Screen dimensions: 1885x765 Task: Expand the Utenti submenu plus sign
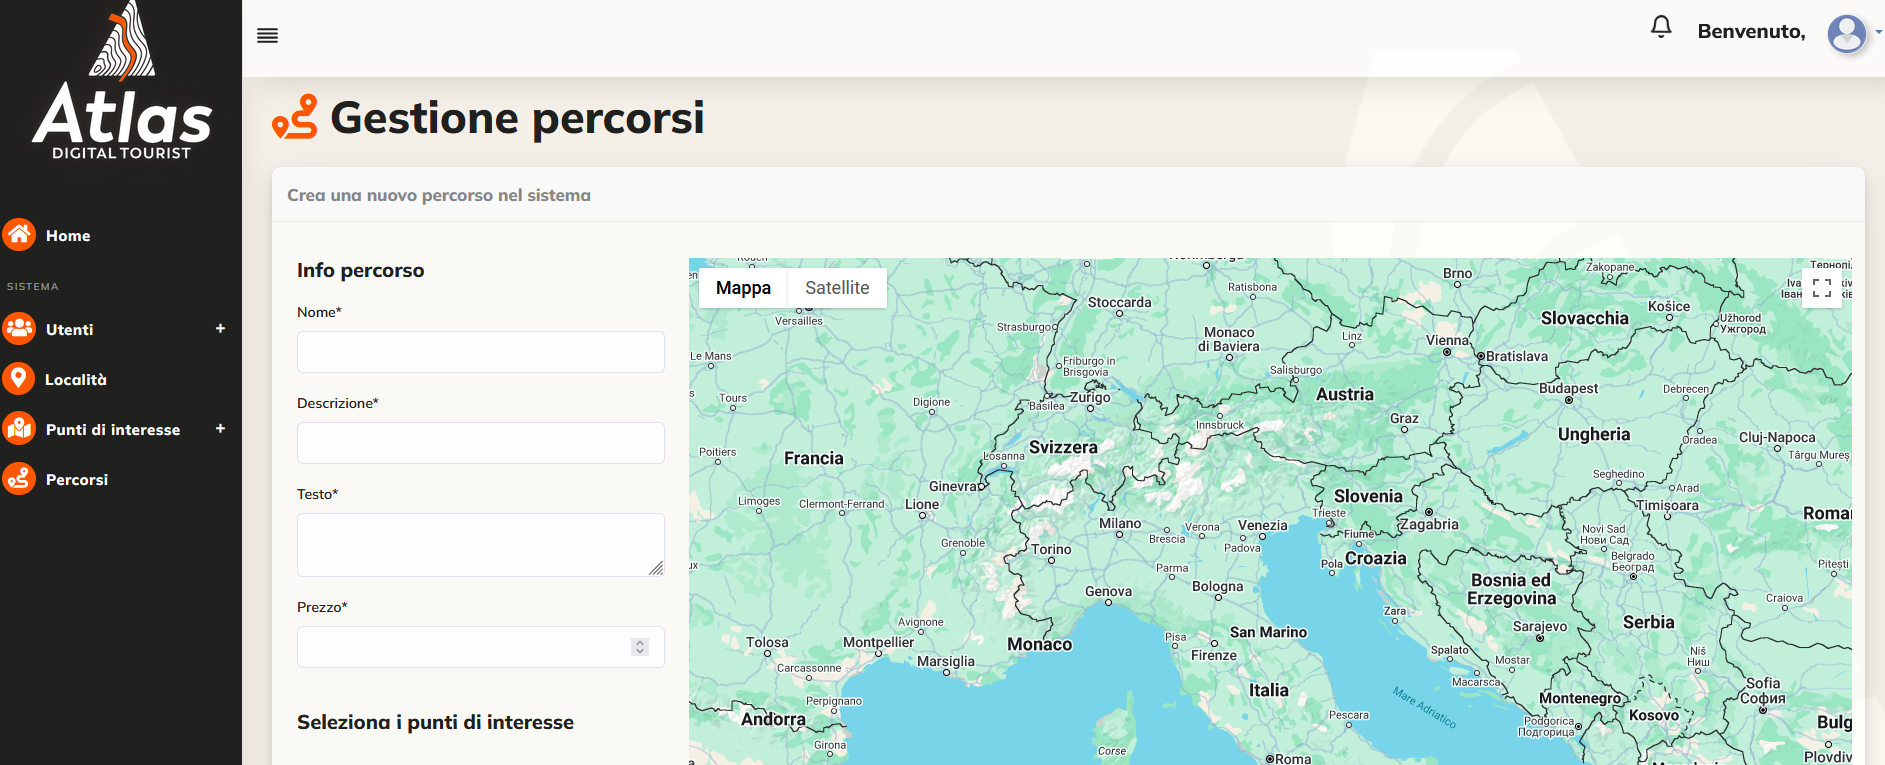tap(220, 328)
